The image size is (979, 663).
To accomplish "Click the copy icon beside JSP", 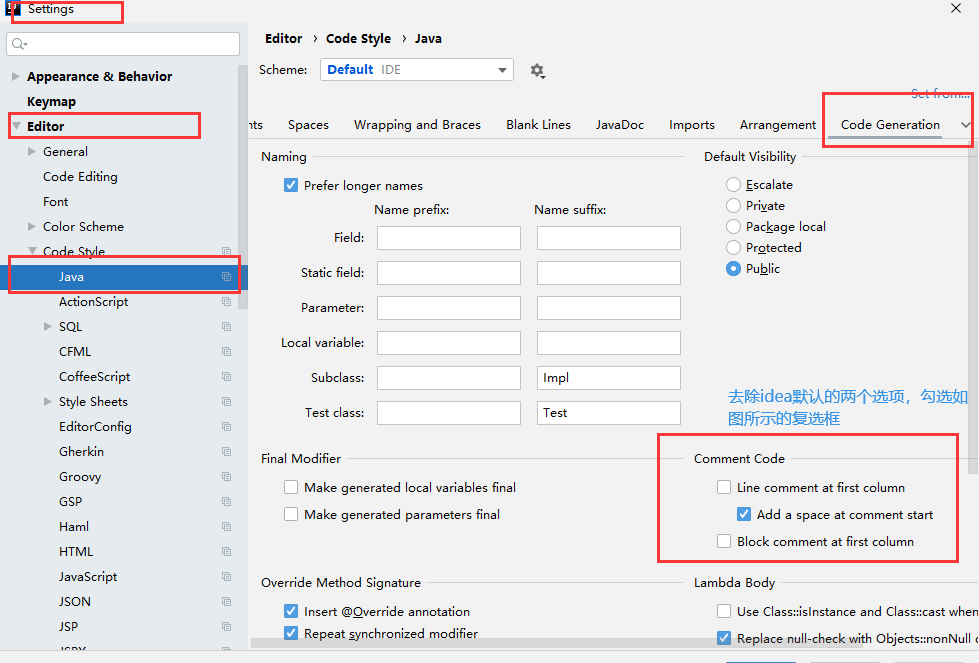I will coord(227,626).
